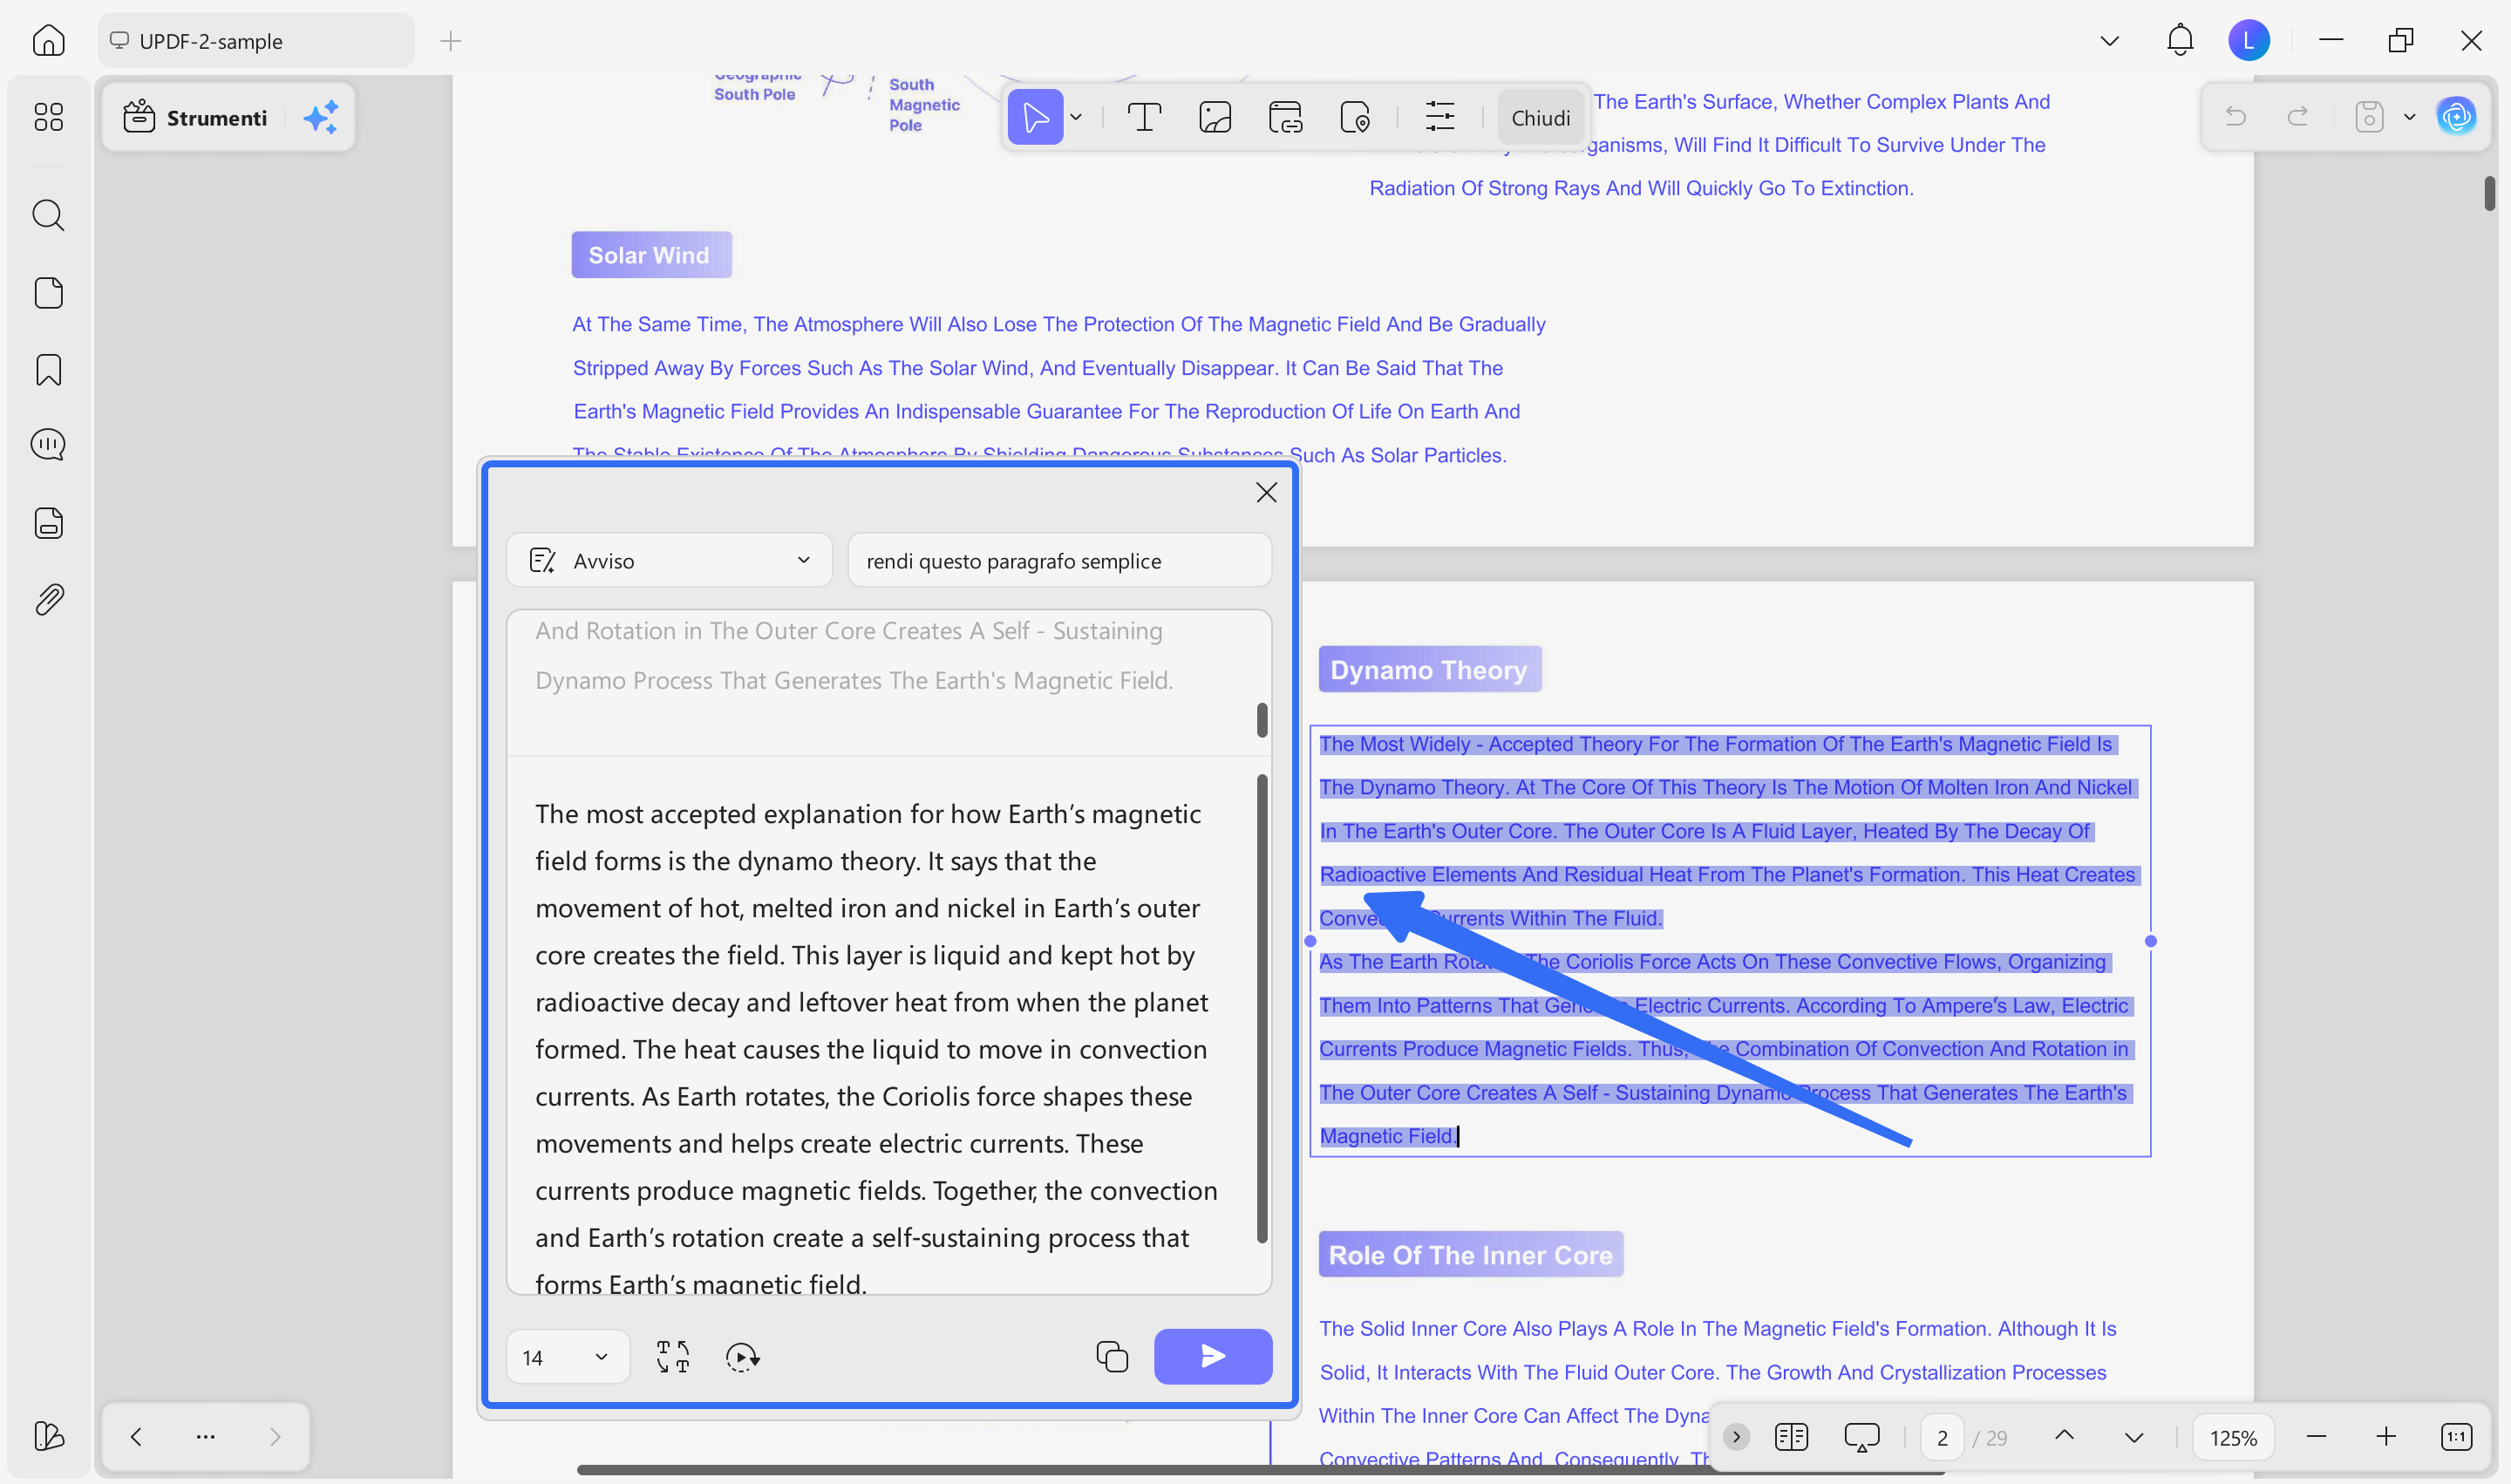Viewport: 2511px width, 1484px height.
Task: Open the page organizer sidebar icon
Action: tap(48, 293)
